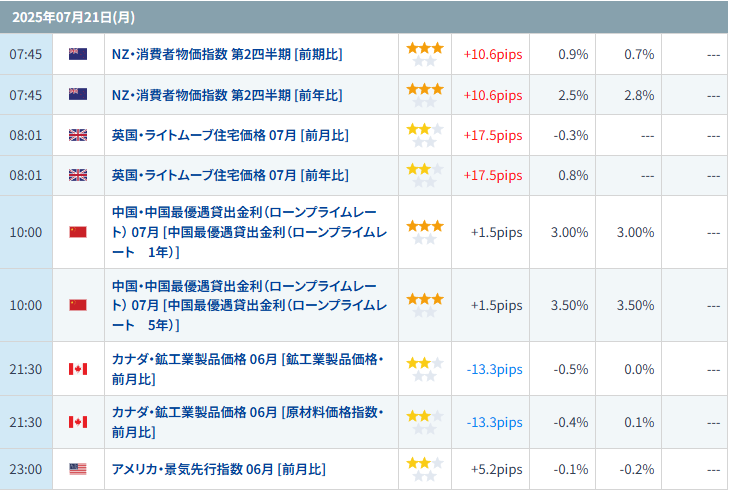Open NZ消費者物価指数 第2四半期 [前期比] link
The image size is (732, 493).
(x=227, y=54)
